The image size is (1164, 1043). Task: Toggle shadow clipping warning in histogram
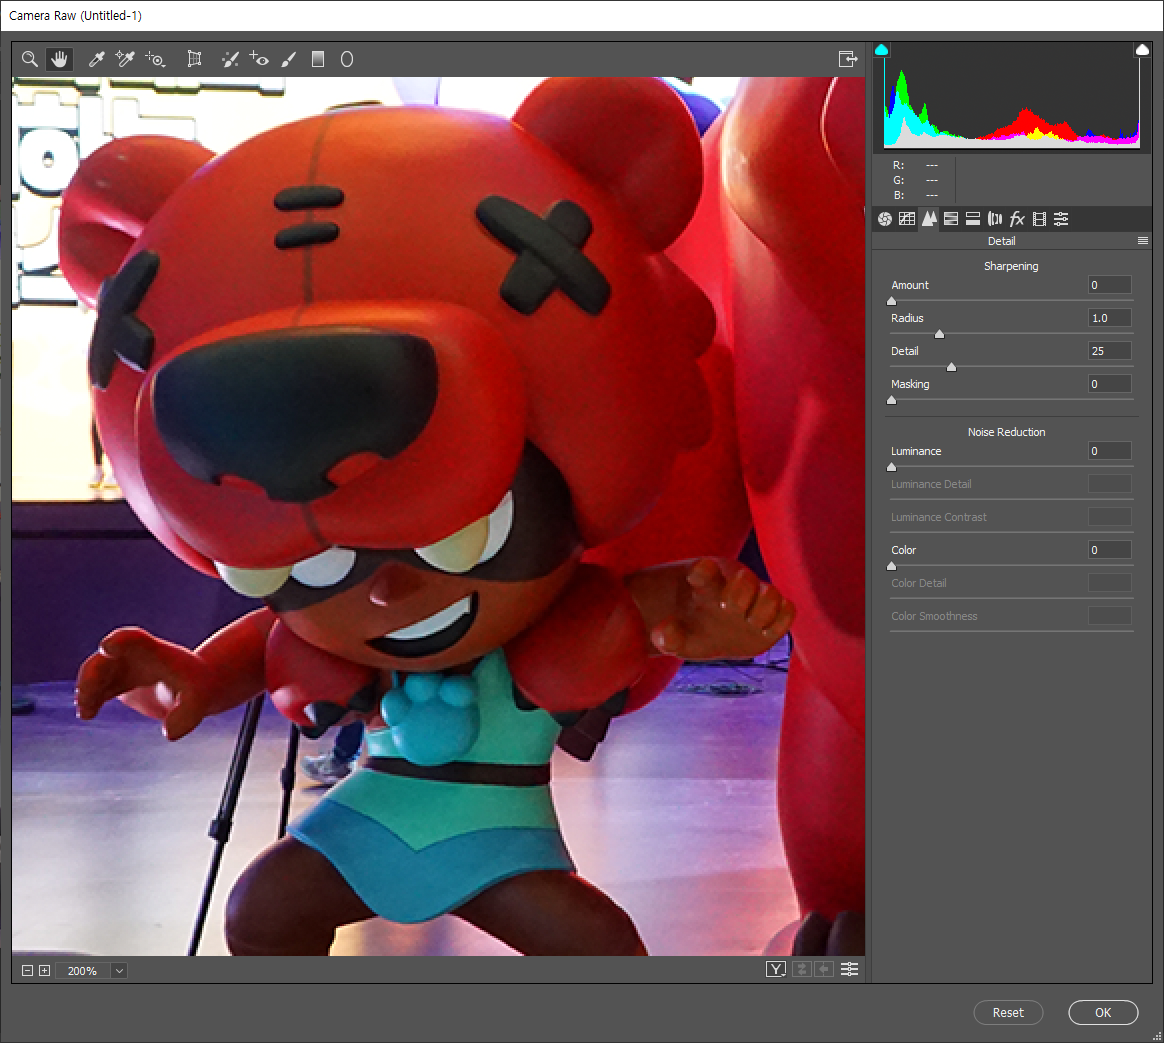click(x=881, y=50)
